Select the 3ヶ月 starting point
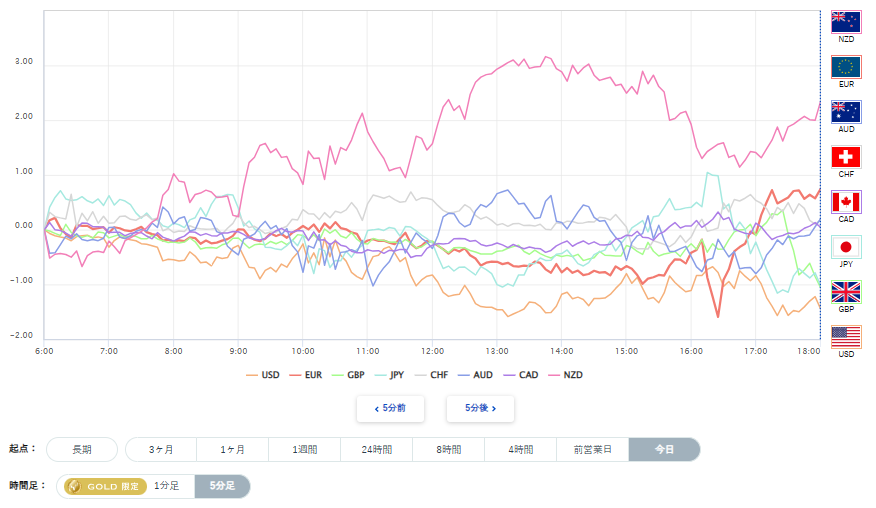Image resolution: width=876 pixels, height=508 pixels. point(161,449)
